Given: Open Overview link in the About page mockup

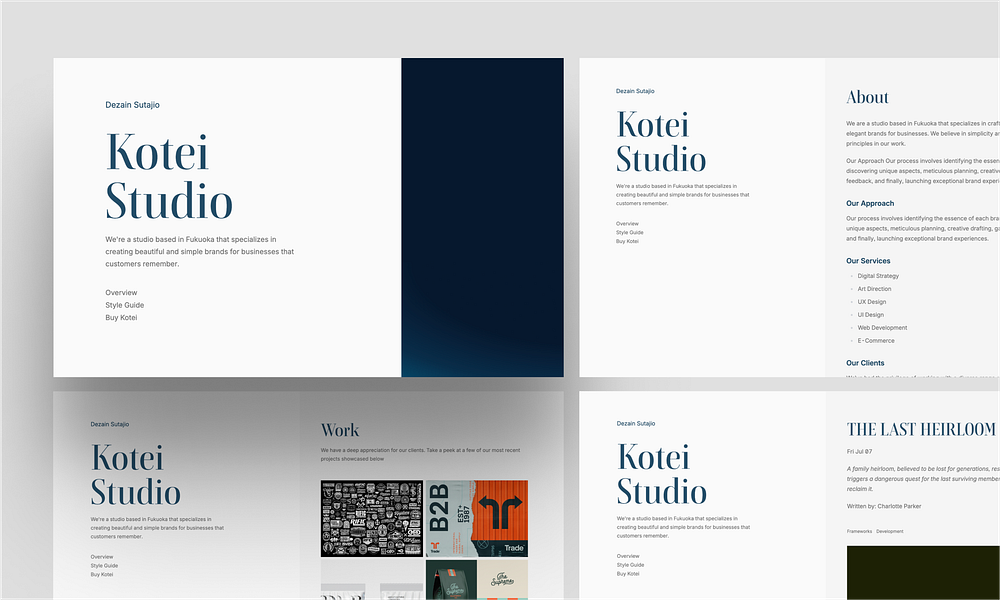Looking at the screenshot, I should click(627, 224).
